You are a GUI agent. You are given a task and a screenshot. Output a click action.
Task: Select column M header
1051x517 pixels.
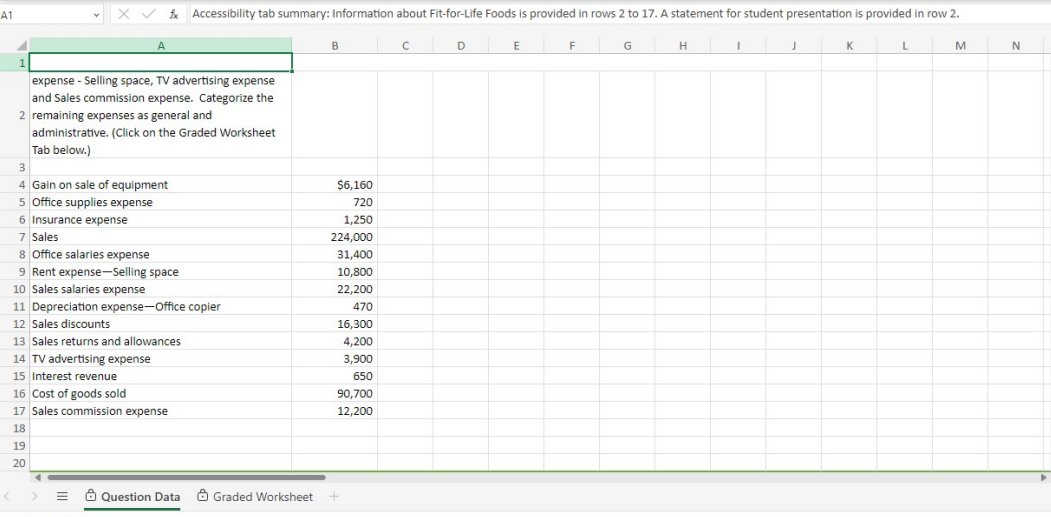tap(961, 46)
